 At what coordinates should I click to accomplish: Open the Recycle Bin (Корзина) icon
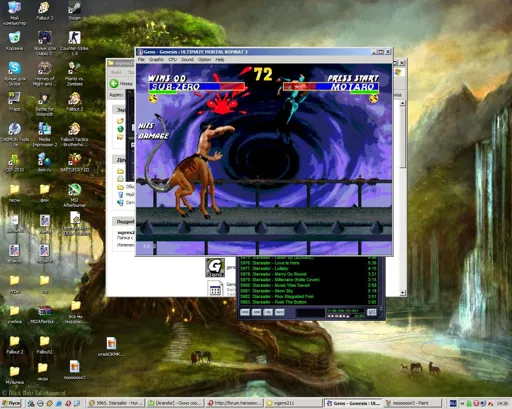14,41
